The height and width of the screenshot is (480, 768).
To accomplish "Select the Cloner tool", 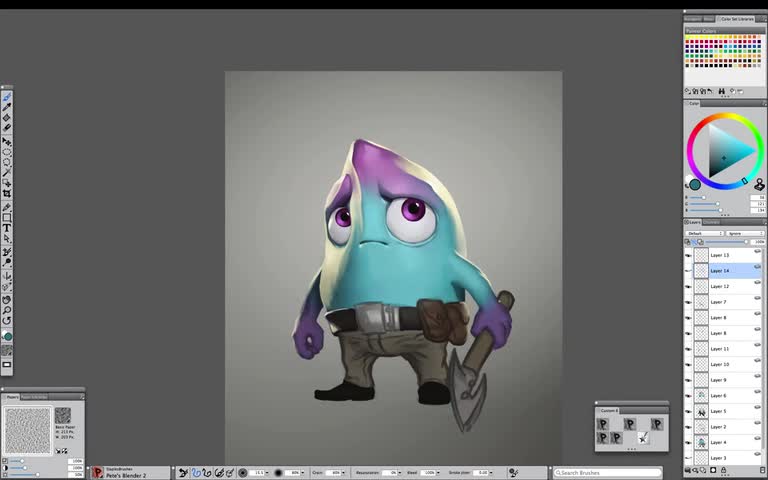I will [7, 252].
